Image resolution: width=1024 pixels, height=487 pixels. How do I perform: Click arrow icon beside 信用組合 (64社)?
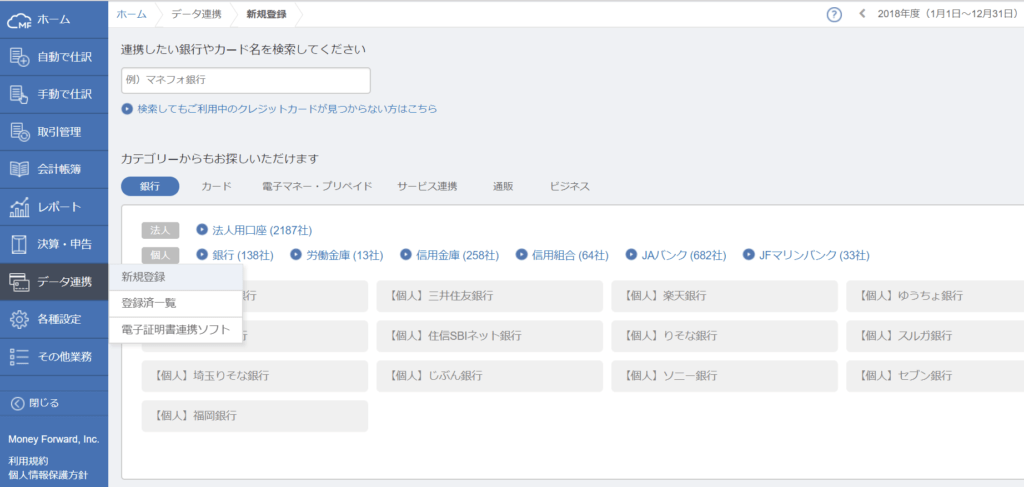tap(521, 255)
